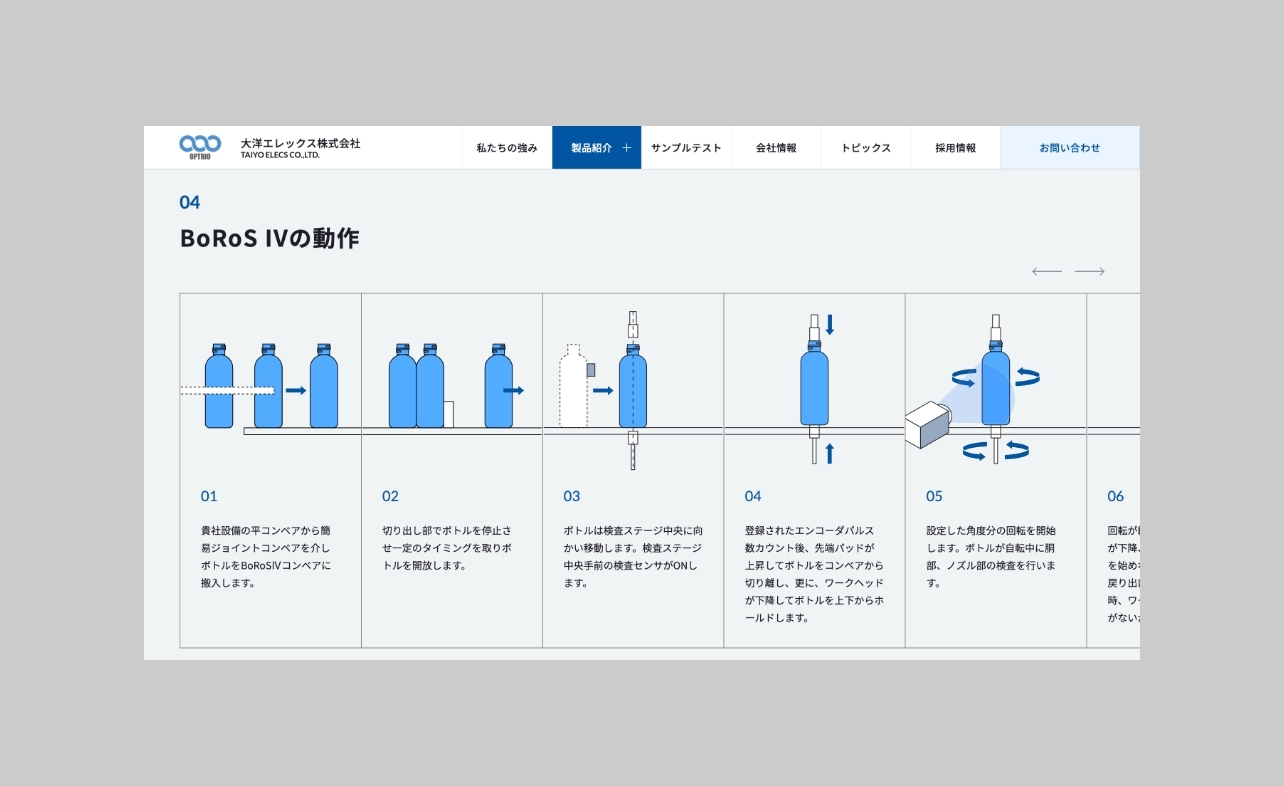Click the next slide right arrow
The image size is (1284, 786).
(x=1089, y=271)
